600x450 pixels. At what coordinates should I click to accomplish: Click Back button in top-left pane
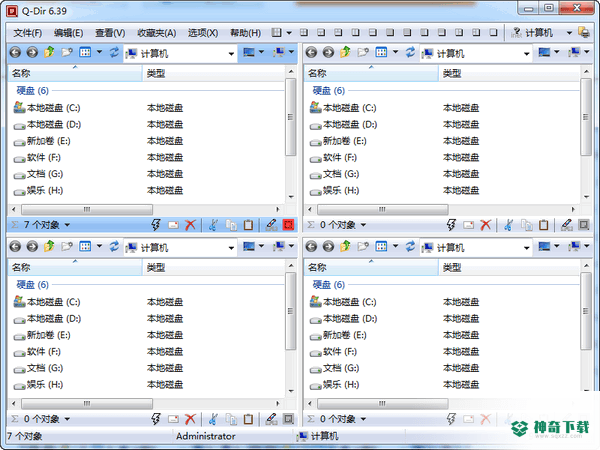coord(15,52)
